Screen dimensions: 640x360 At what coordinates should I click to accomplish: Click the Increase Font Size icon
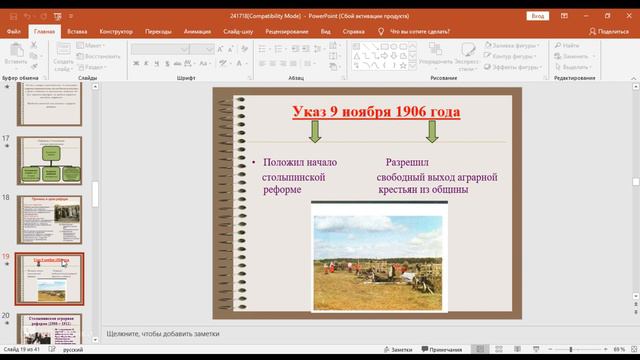point(220,49)
